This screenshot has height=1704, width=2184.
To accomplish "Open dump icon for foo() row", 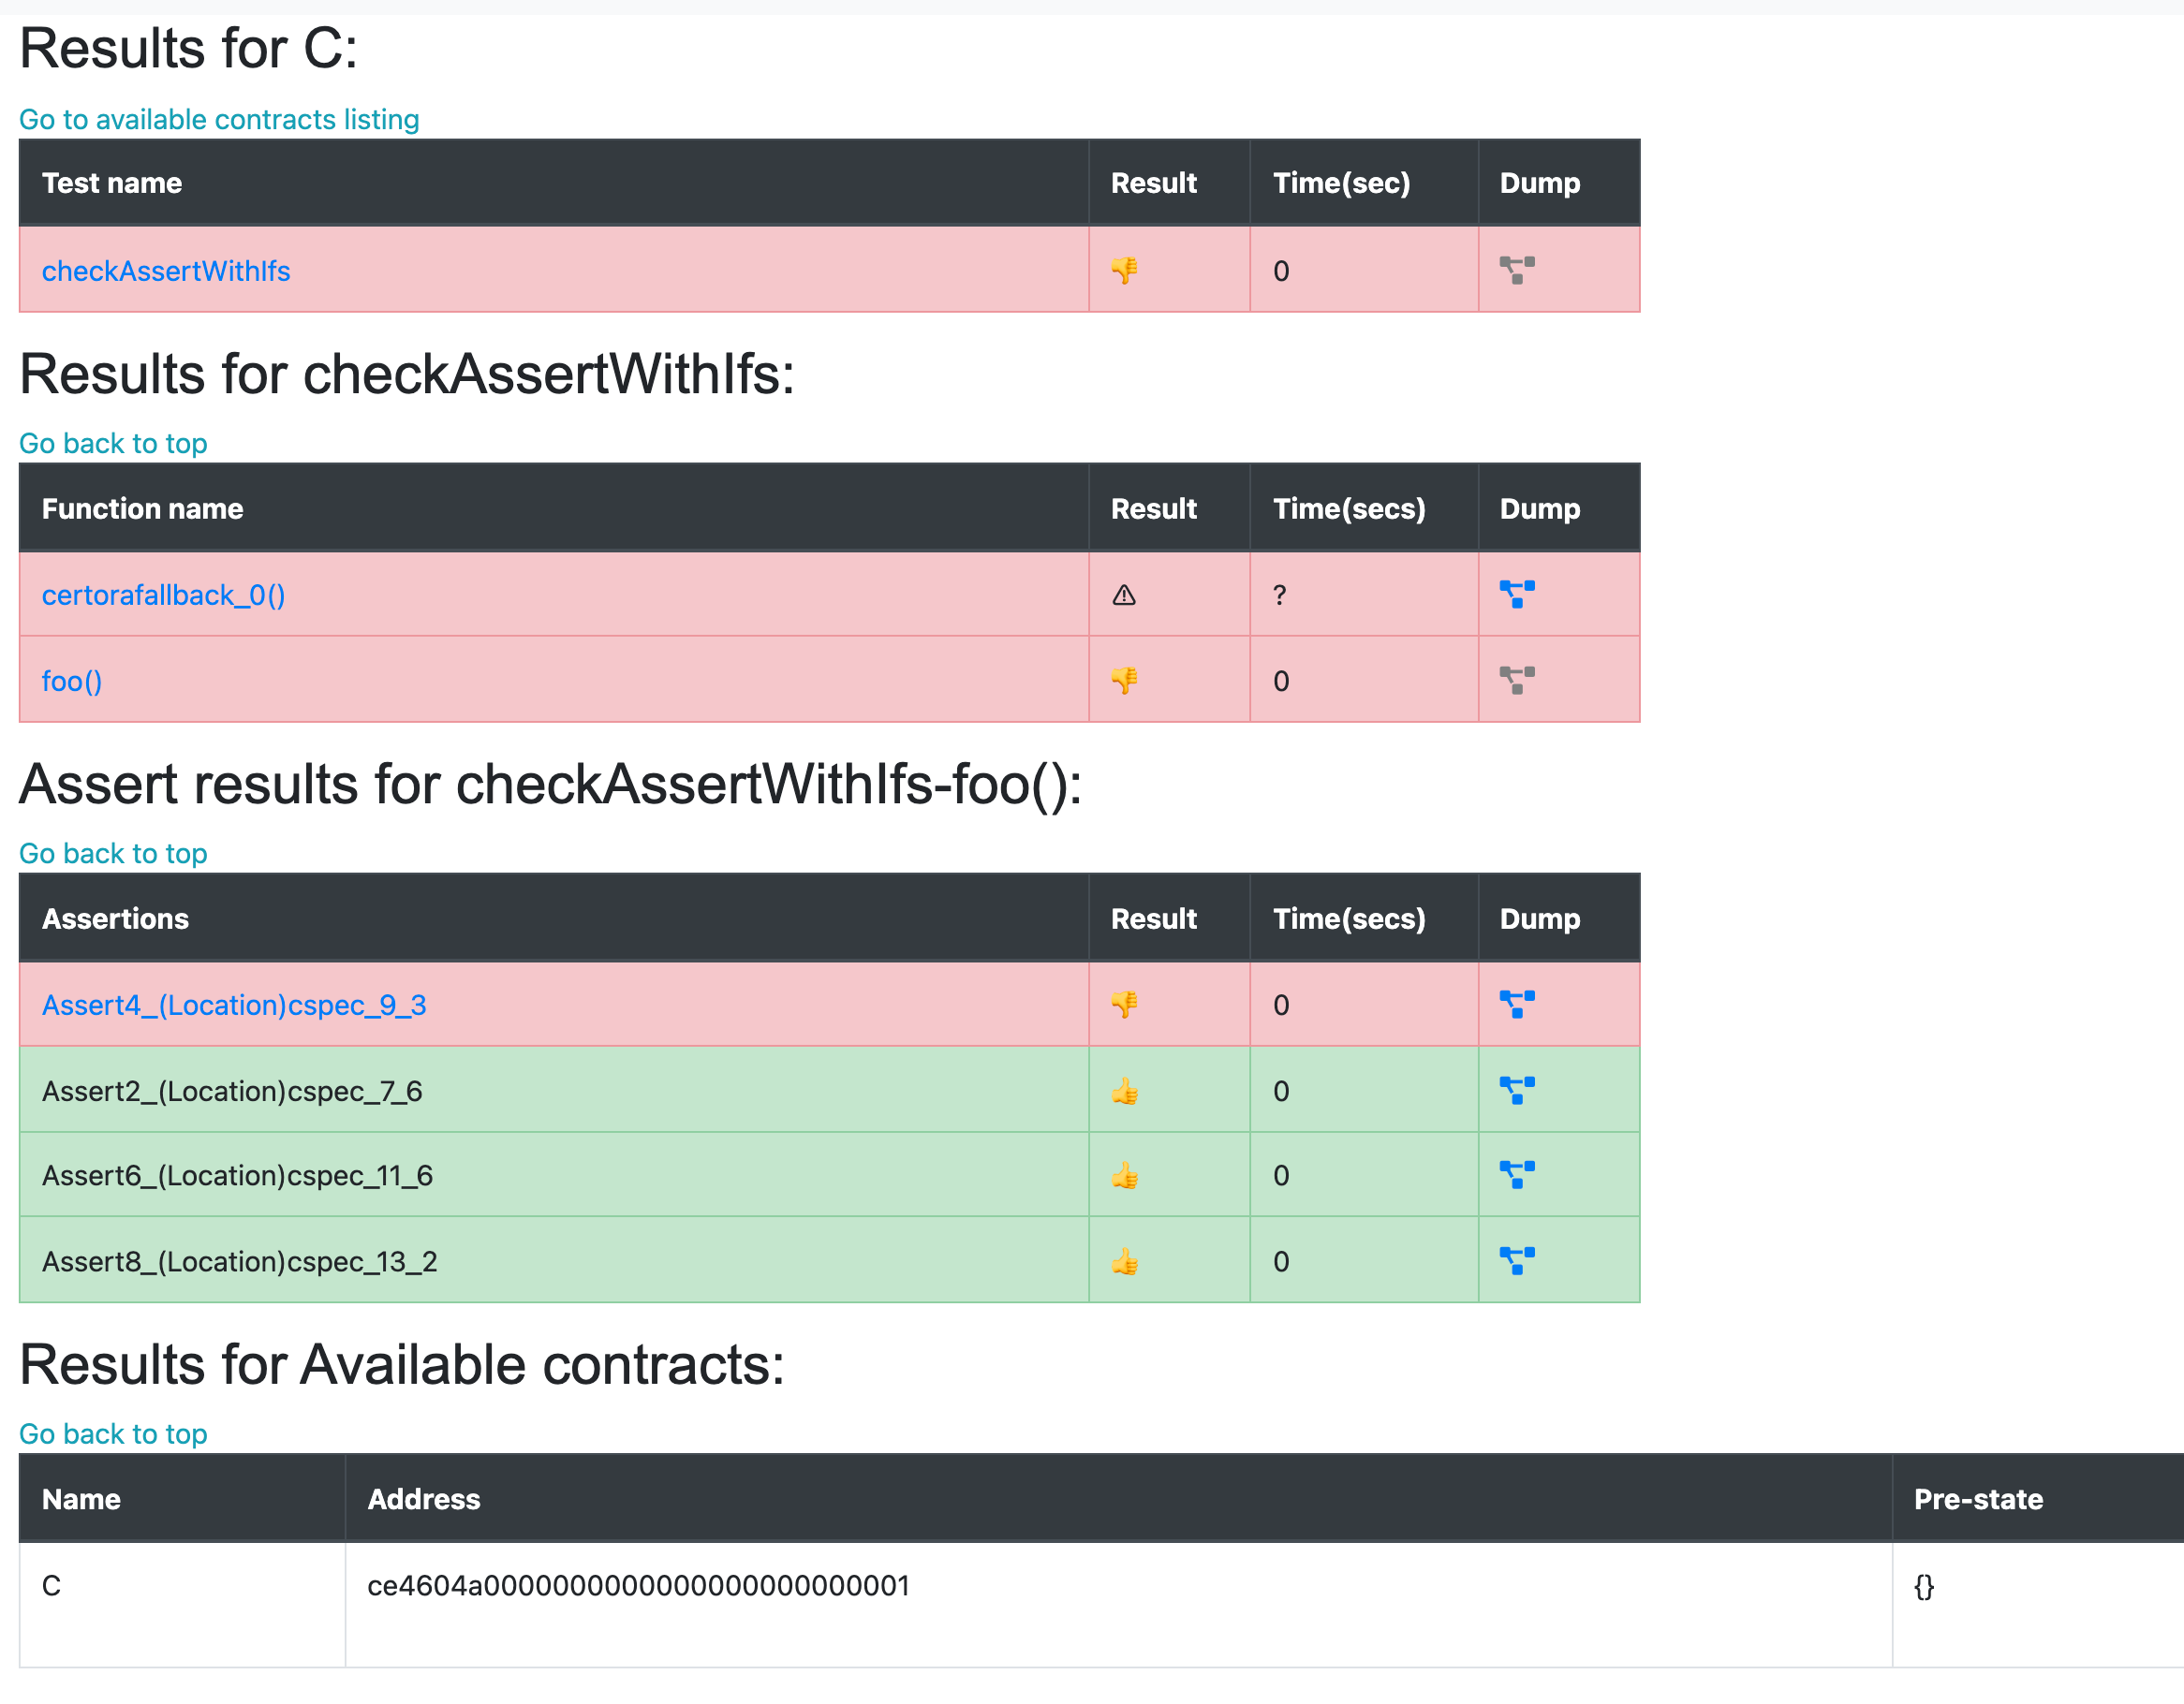I will 1516,680.
